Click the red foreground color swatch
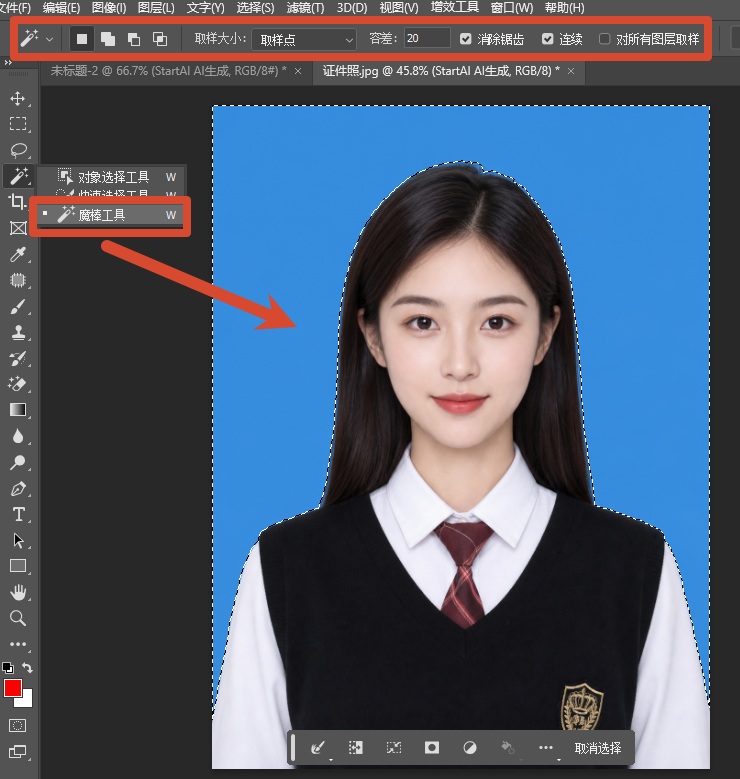This screenshot has width=740, height=779. coord(12,688)
